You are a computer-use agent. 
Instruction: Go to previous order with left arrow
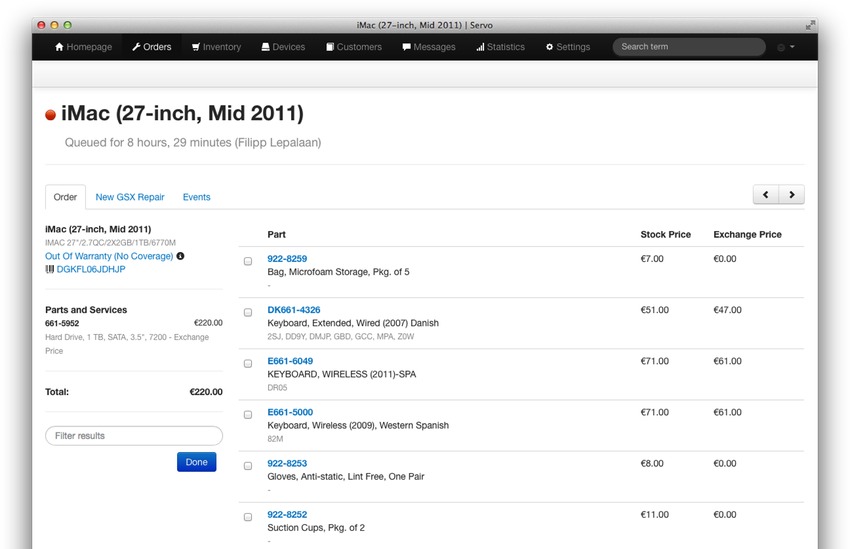tap(765, 195)
